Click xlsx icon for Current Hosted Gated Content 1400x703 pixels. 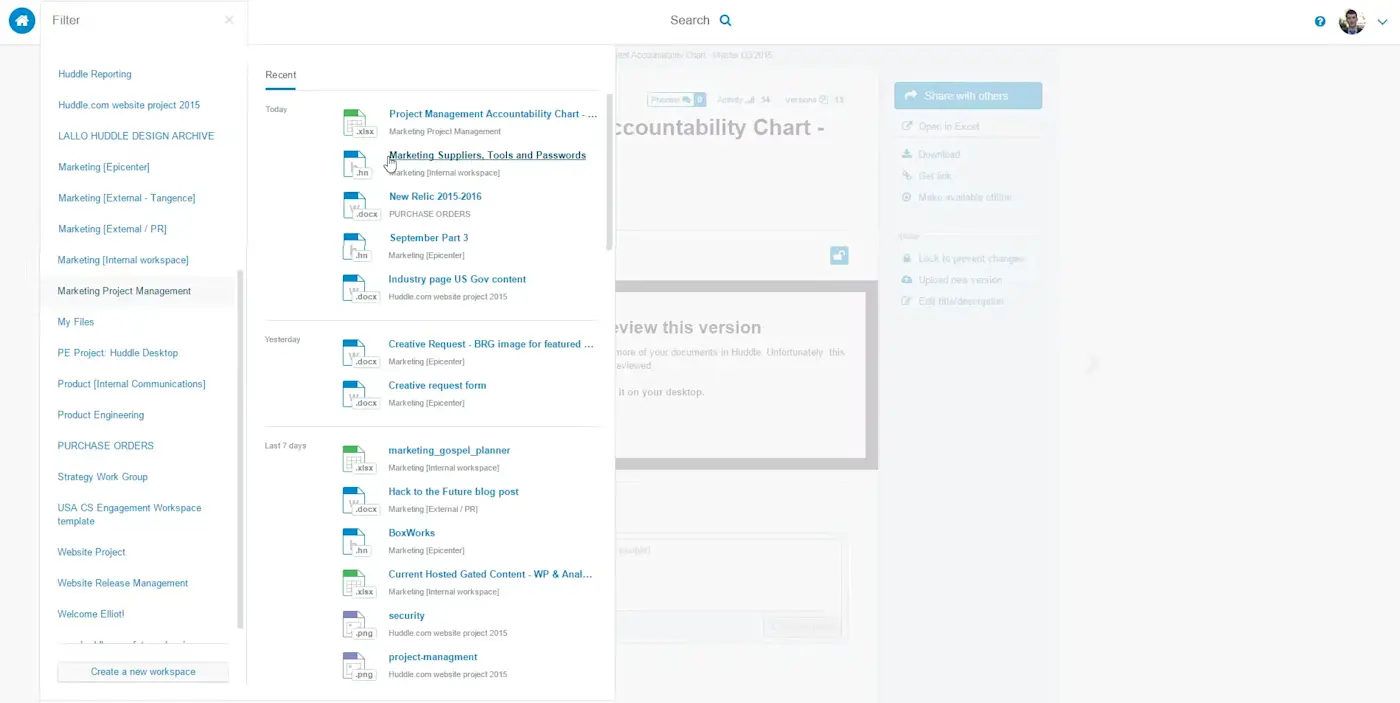click(x=358, y=583)
